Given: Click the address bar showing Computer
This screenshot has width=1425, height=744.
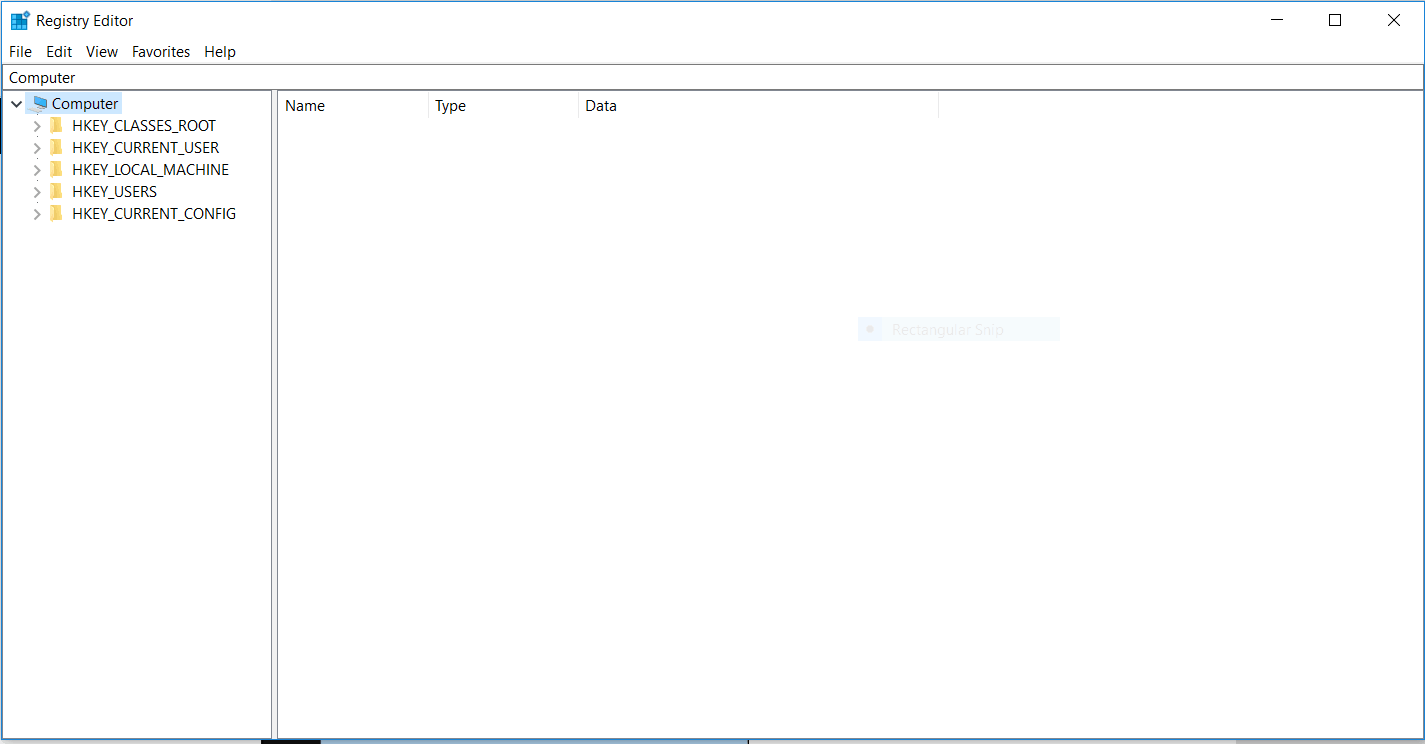Looking at the screenshot, I should (x=712, y=77).
